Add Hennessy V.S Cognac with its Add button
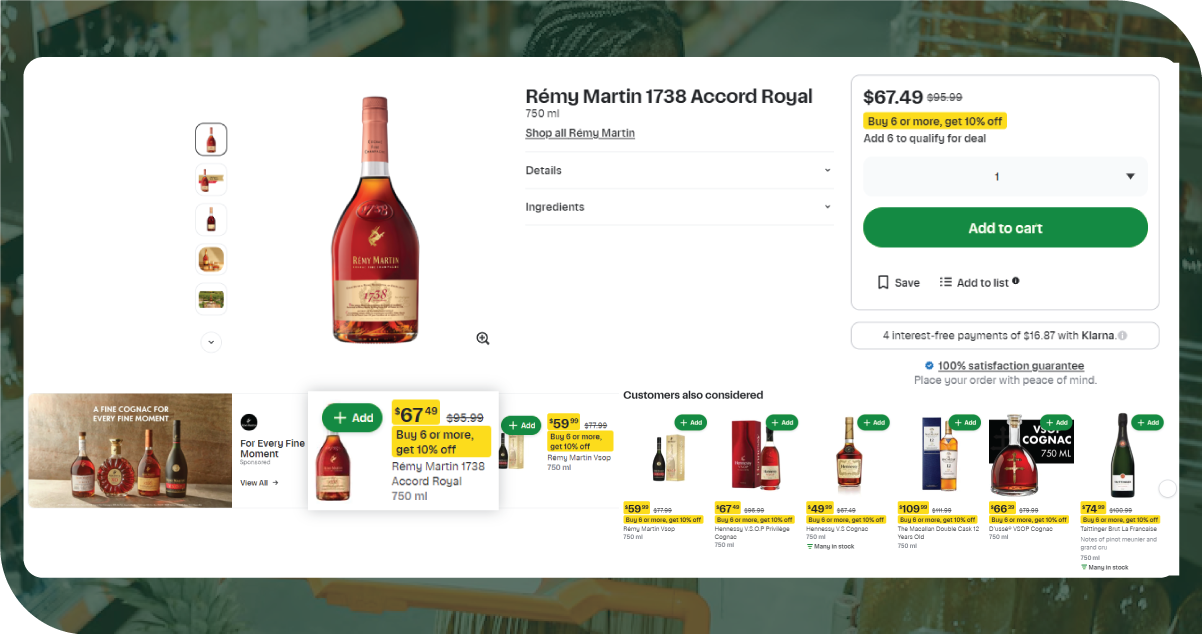1202x634 pixels. pos(873,423)
